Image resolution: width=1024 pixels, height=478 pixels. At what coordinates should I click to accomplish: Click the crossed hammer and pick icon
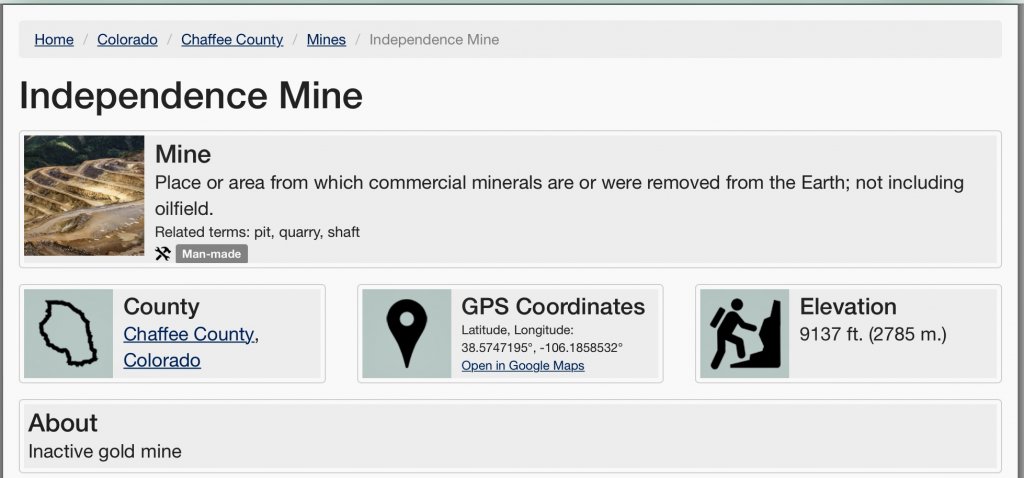click(x=163, y=254)
